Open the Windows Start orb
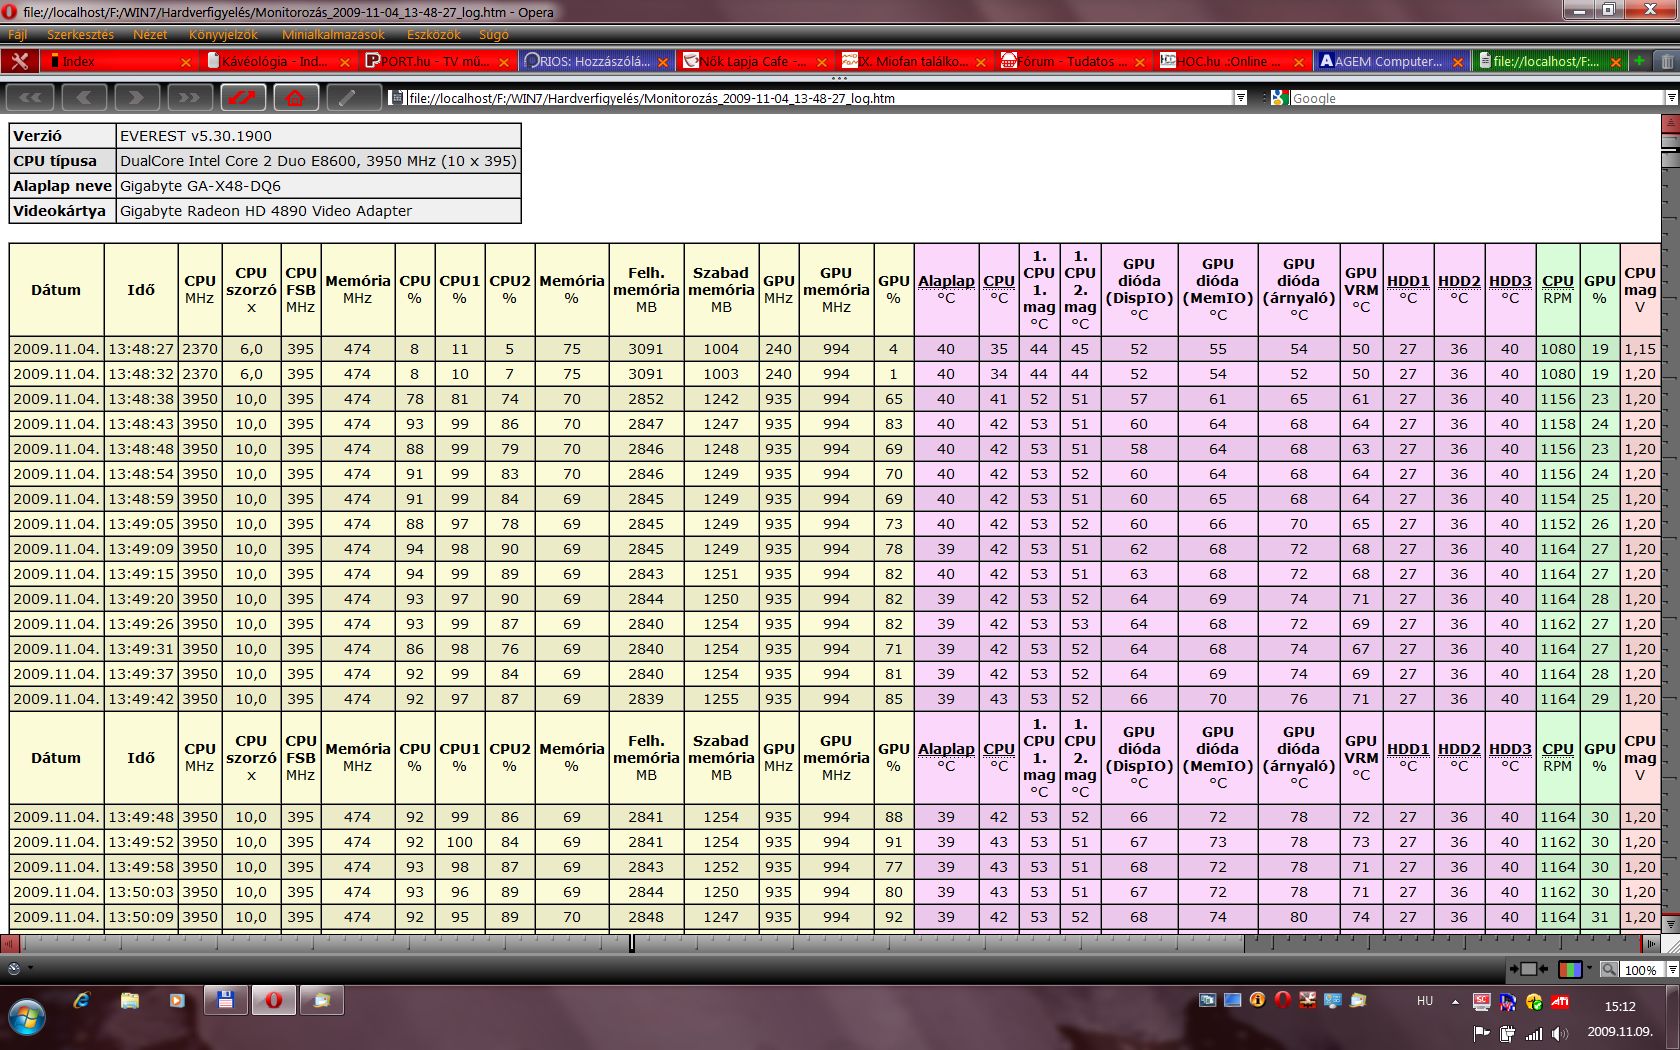The width and height of the screenshot is (1680, 1050). pos(27,1017)
